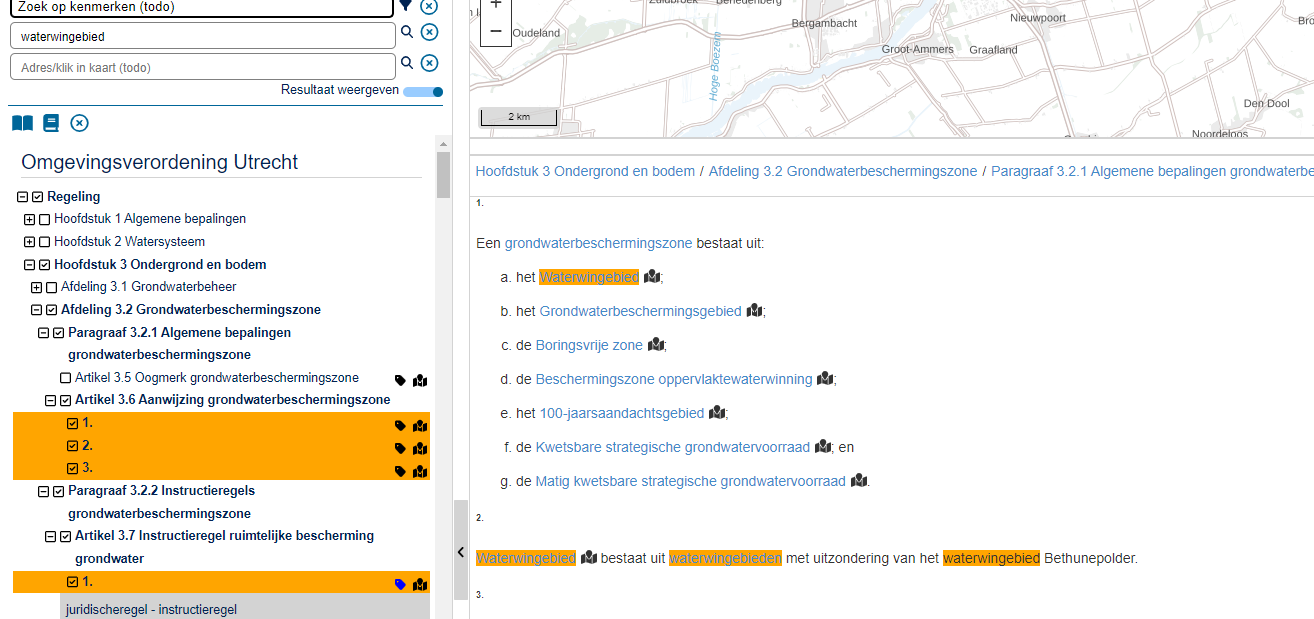The height and width of the screenshot is (619, 1314).
Task: Collapse Artikel 3.7 Instructieregel ruimtelijke bescherming
Action: pos(51,536)
